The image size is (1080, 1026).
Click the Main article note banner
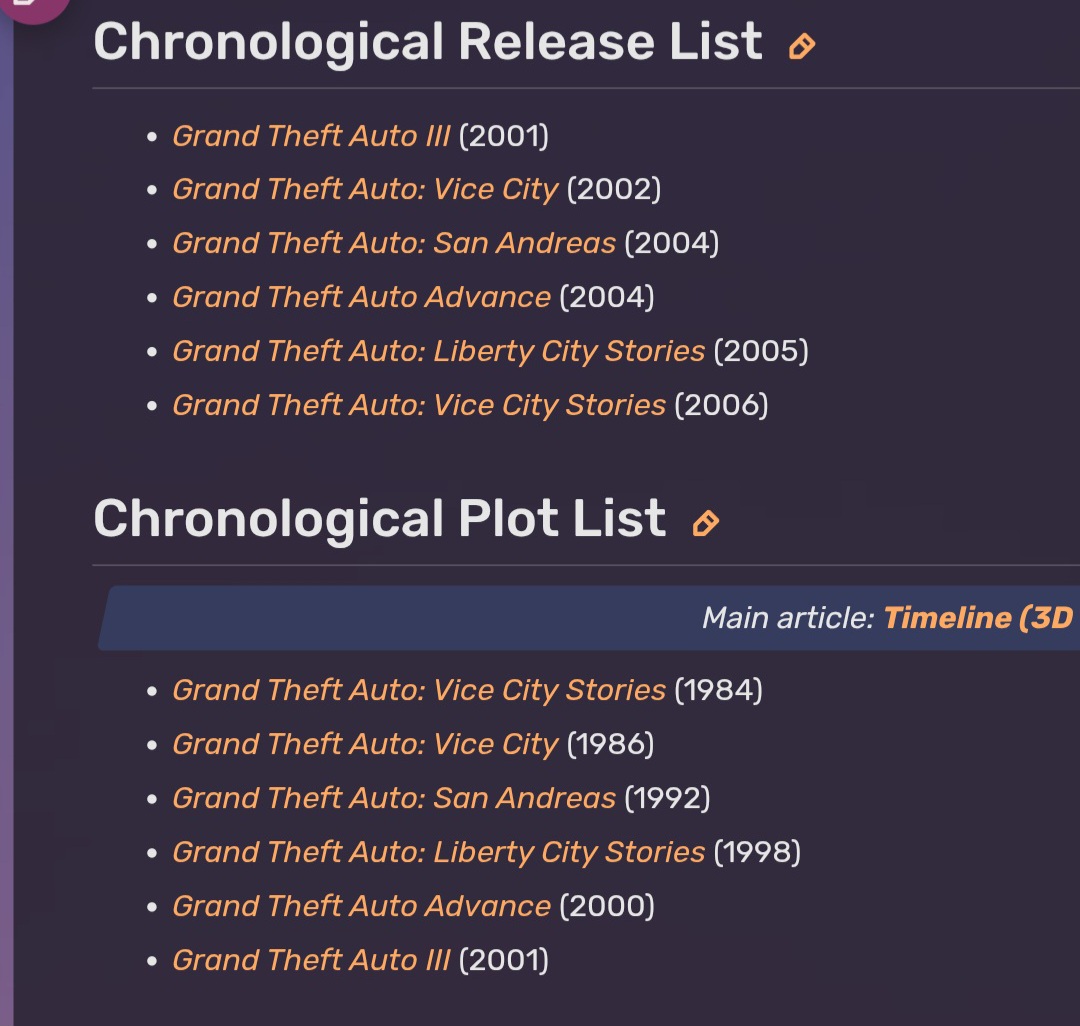pos(589,618)
